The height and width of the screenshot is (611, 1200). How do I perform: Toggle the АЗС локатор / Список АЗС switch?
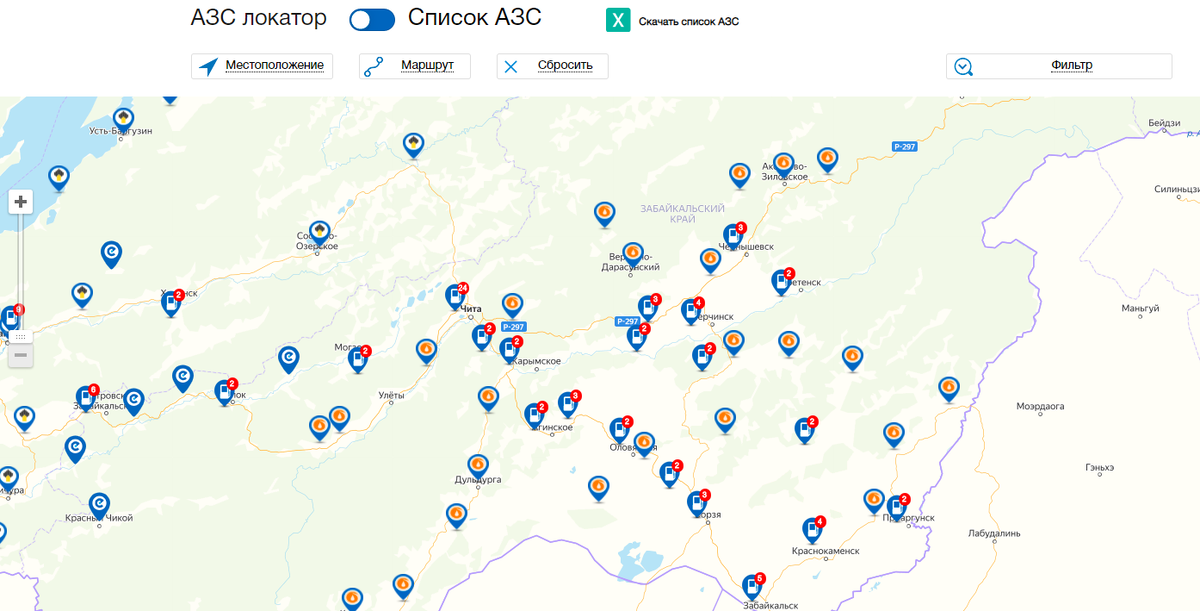point(371,20)
